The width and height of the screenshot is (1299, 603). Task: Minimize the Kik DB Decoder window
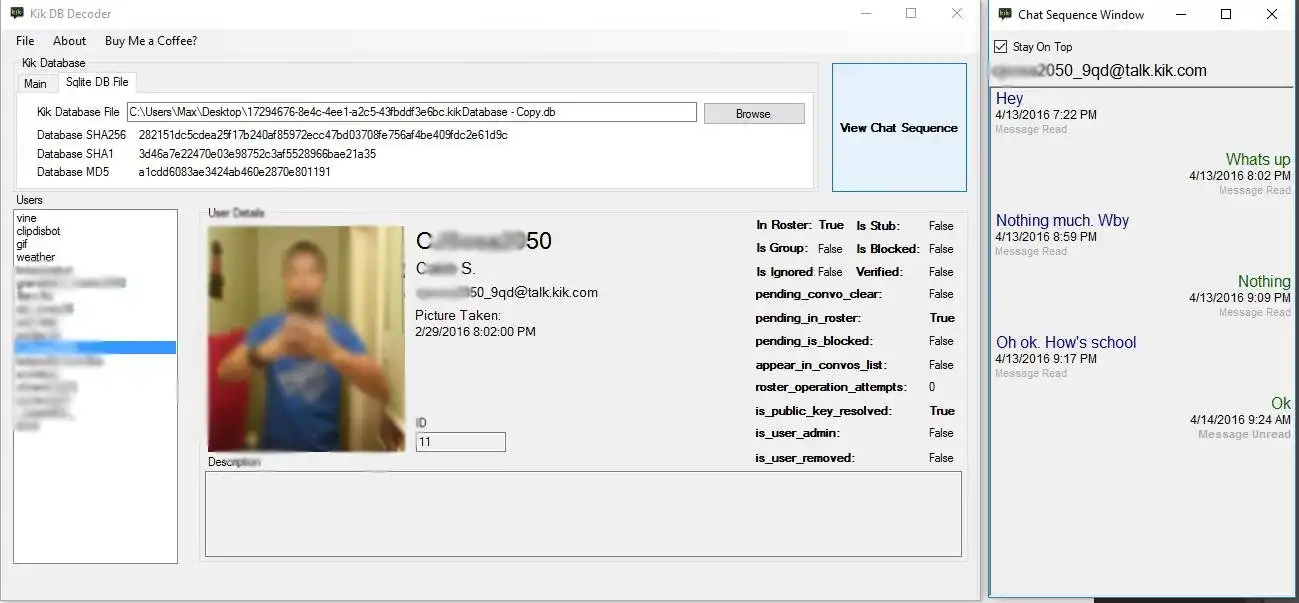866,14
